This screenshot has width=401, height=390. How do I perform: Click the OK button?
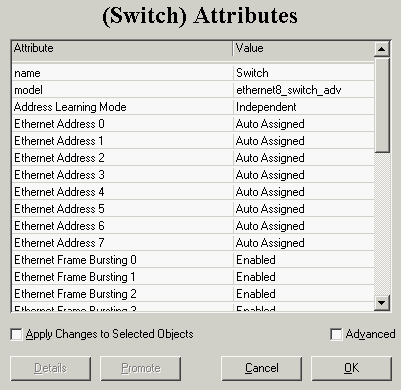coord(352,368)
